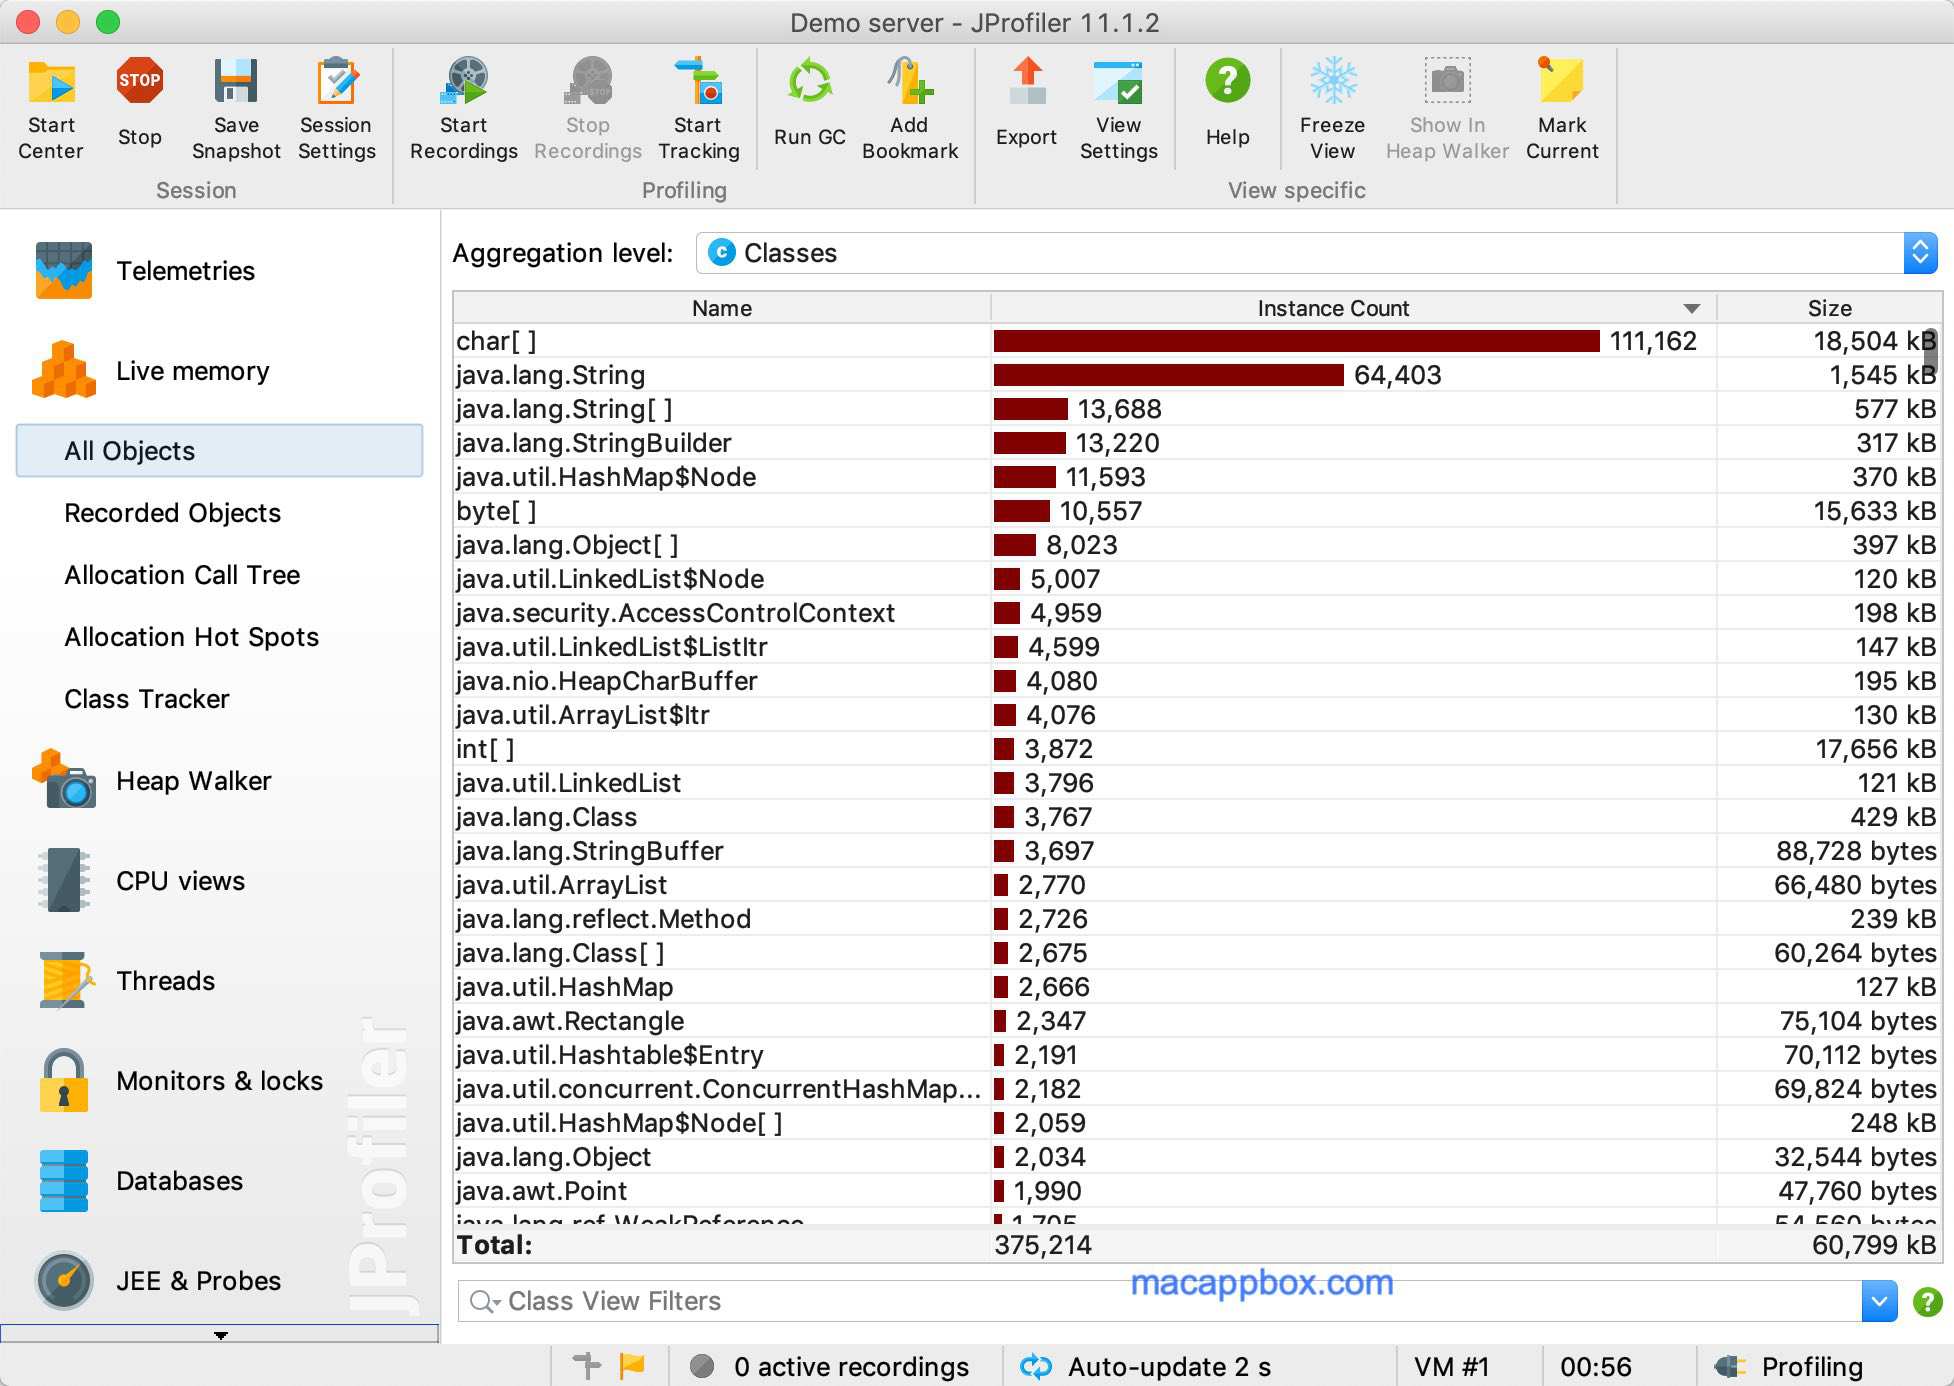This screenshot has width=1954, height=1386.
Task: Click the 17,656 kB size cell
Action: click(1829, 749)
